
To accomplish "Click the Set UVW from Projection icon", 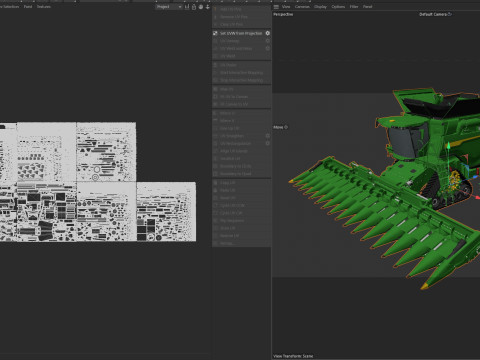I will point(215,33).
